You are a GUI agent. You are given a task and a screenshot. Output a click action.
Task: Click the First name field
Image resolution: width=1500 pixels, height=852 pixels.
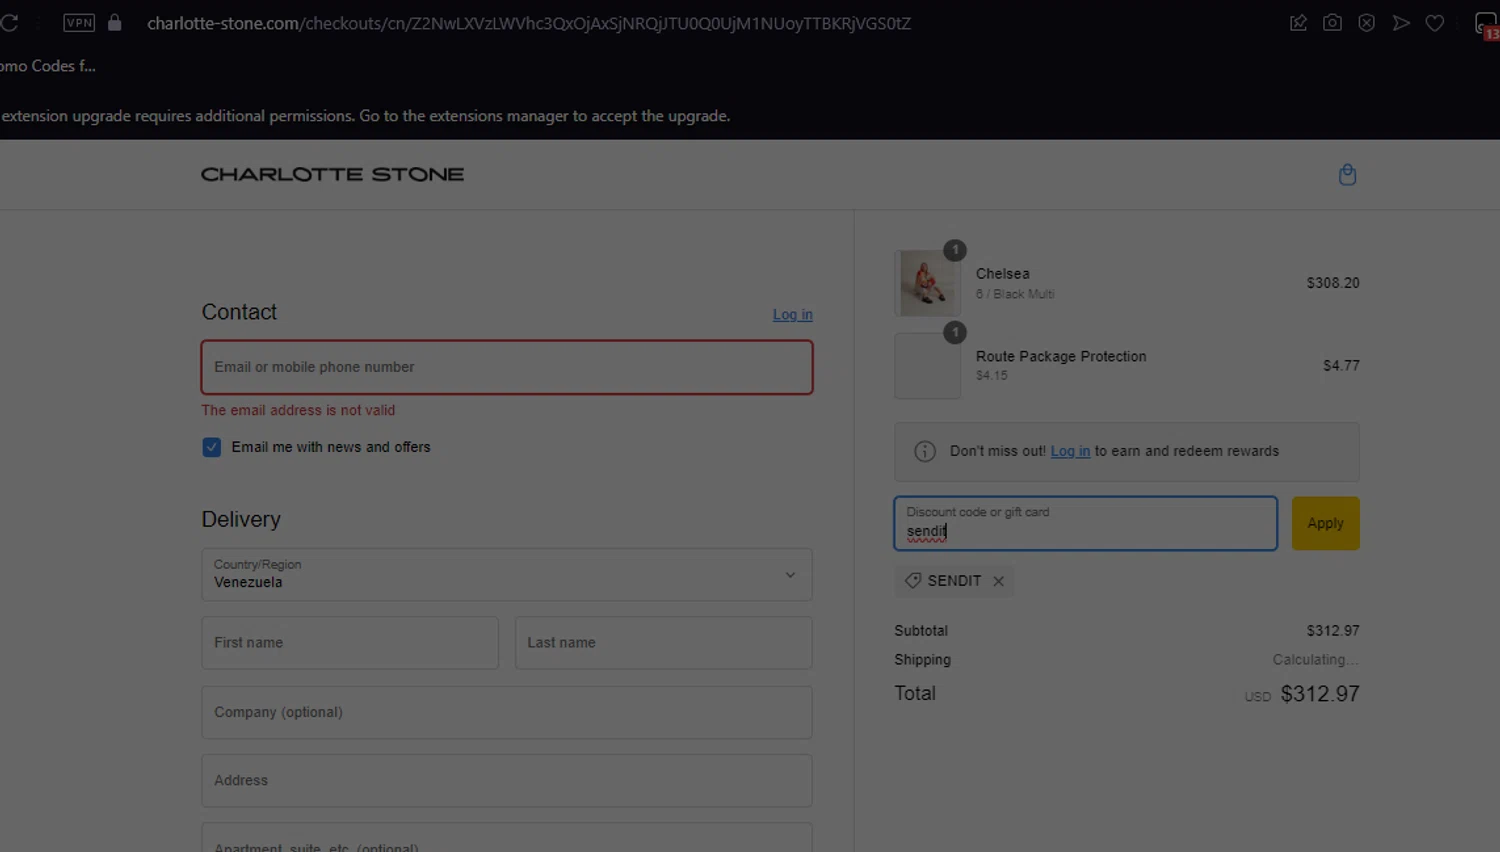(350, 642)
